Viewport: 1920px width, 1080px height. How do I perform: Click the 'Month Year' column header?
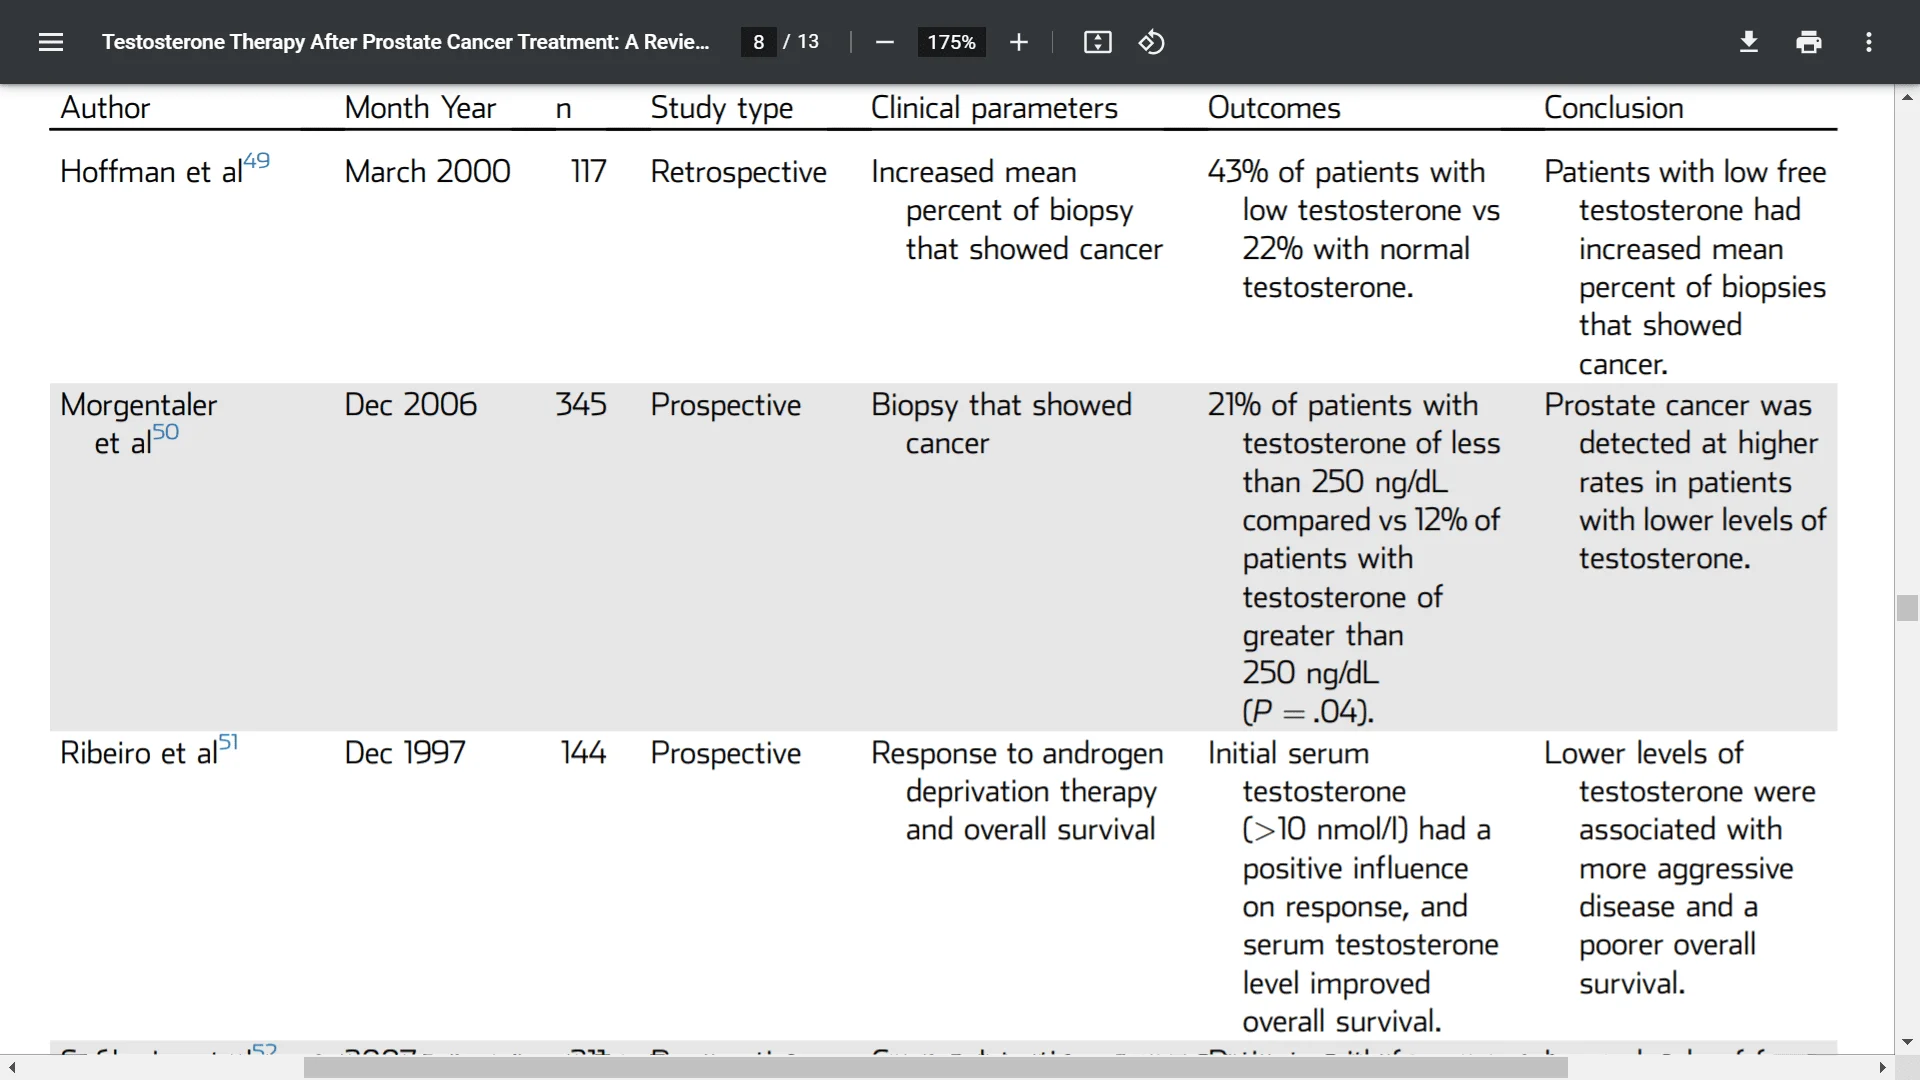(x=420, y=108)
